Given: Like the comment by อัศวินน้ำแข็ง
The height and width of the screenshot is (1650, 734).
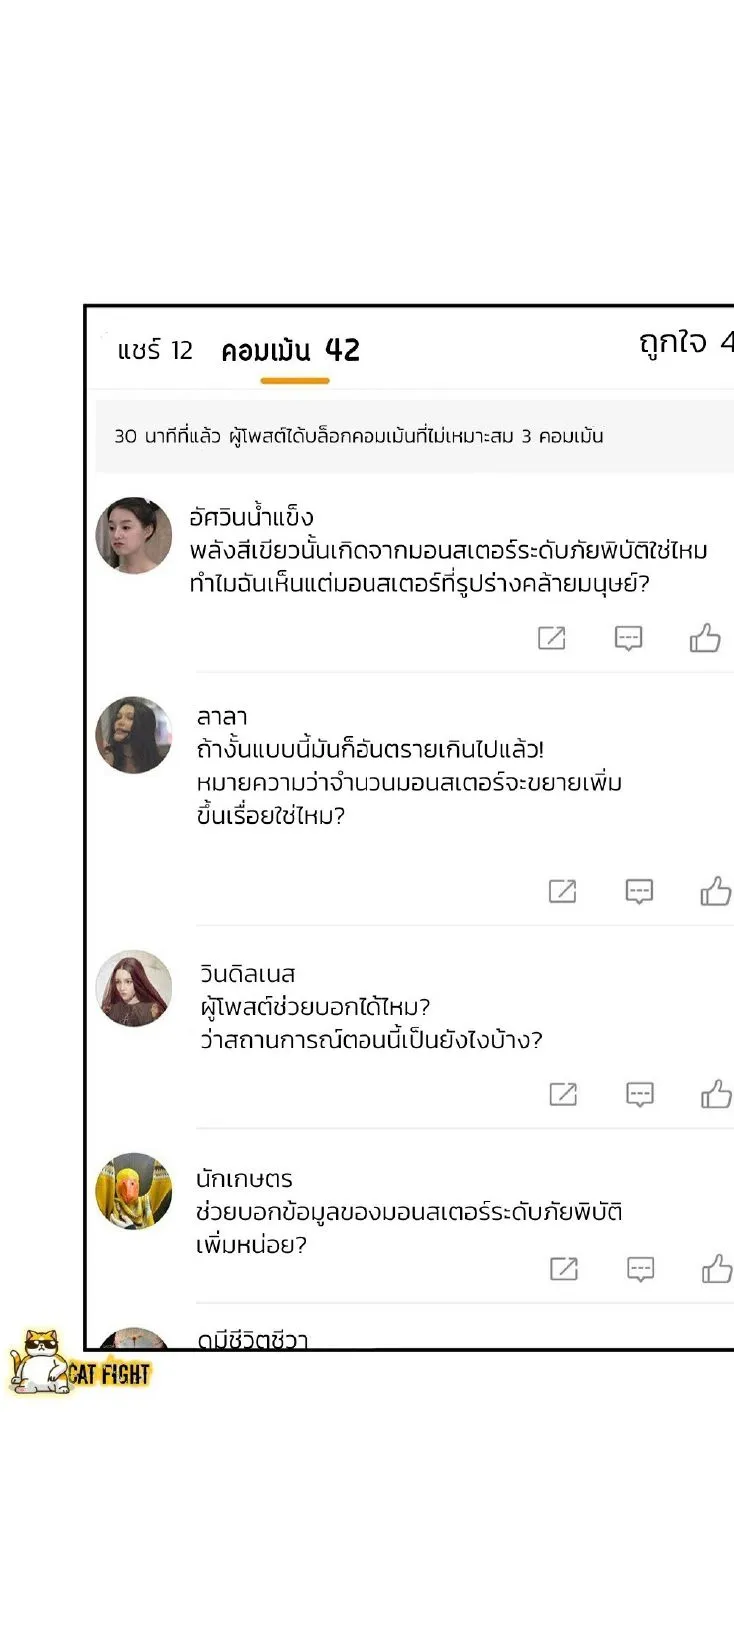Looking at the screenshot, I should coord(705,638).
